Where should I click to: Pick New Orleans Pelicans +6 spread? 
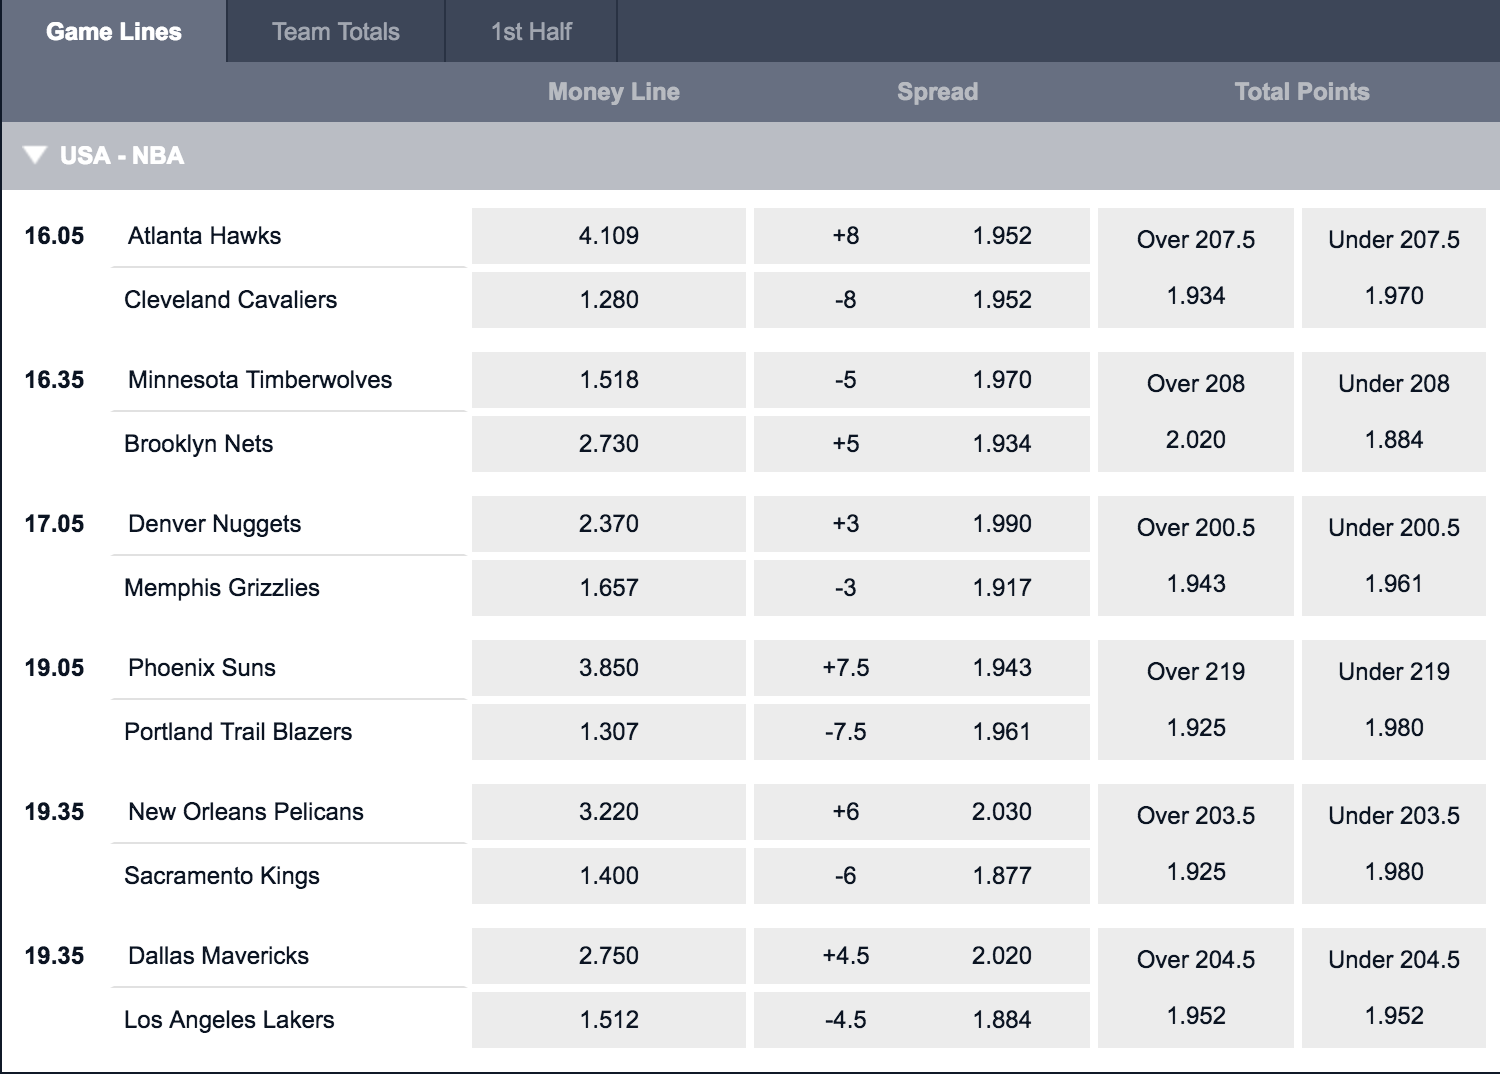922,812
